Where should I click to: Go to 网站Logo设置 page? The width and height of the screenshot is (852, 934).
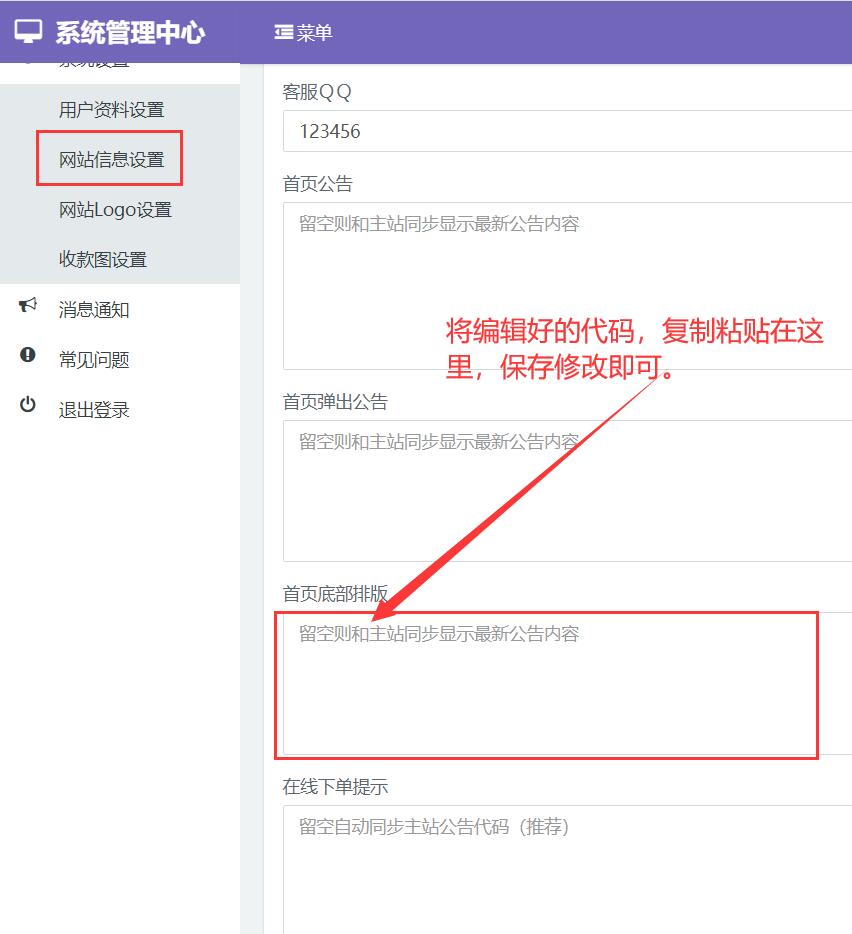click(x=115, y=210)
